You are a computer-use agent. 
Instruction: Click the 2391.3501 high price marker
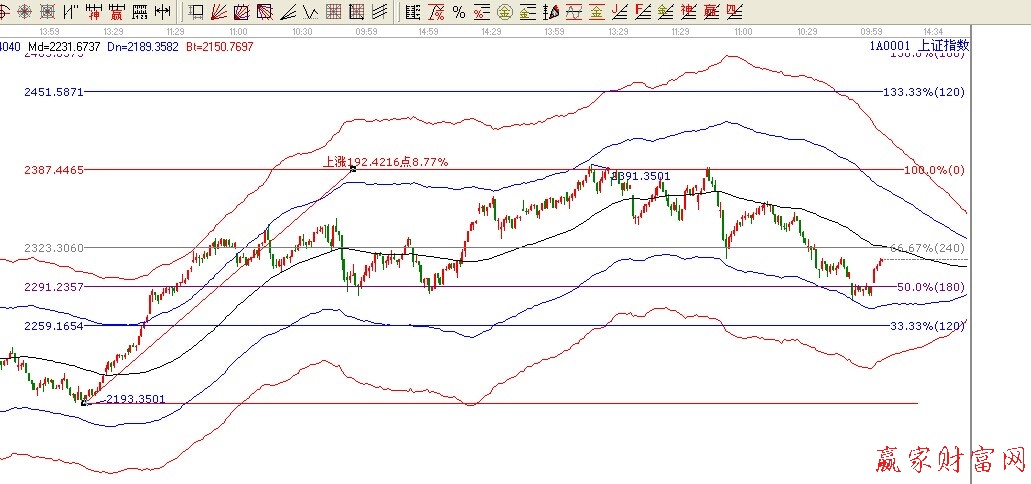click(640, 176)
